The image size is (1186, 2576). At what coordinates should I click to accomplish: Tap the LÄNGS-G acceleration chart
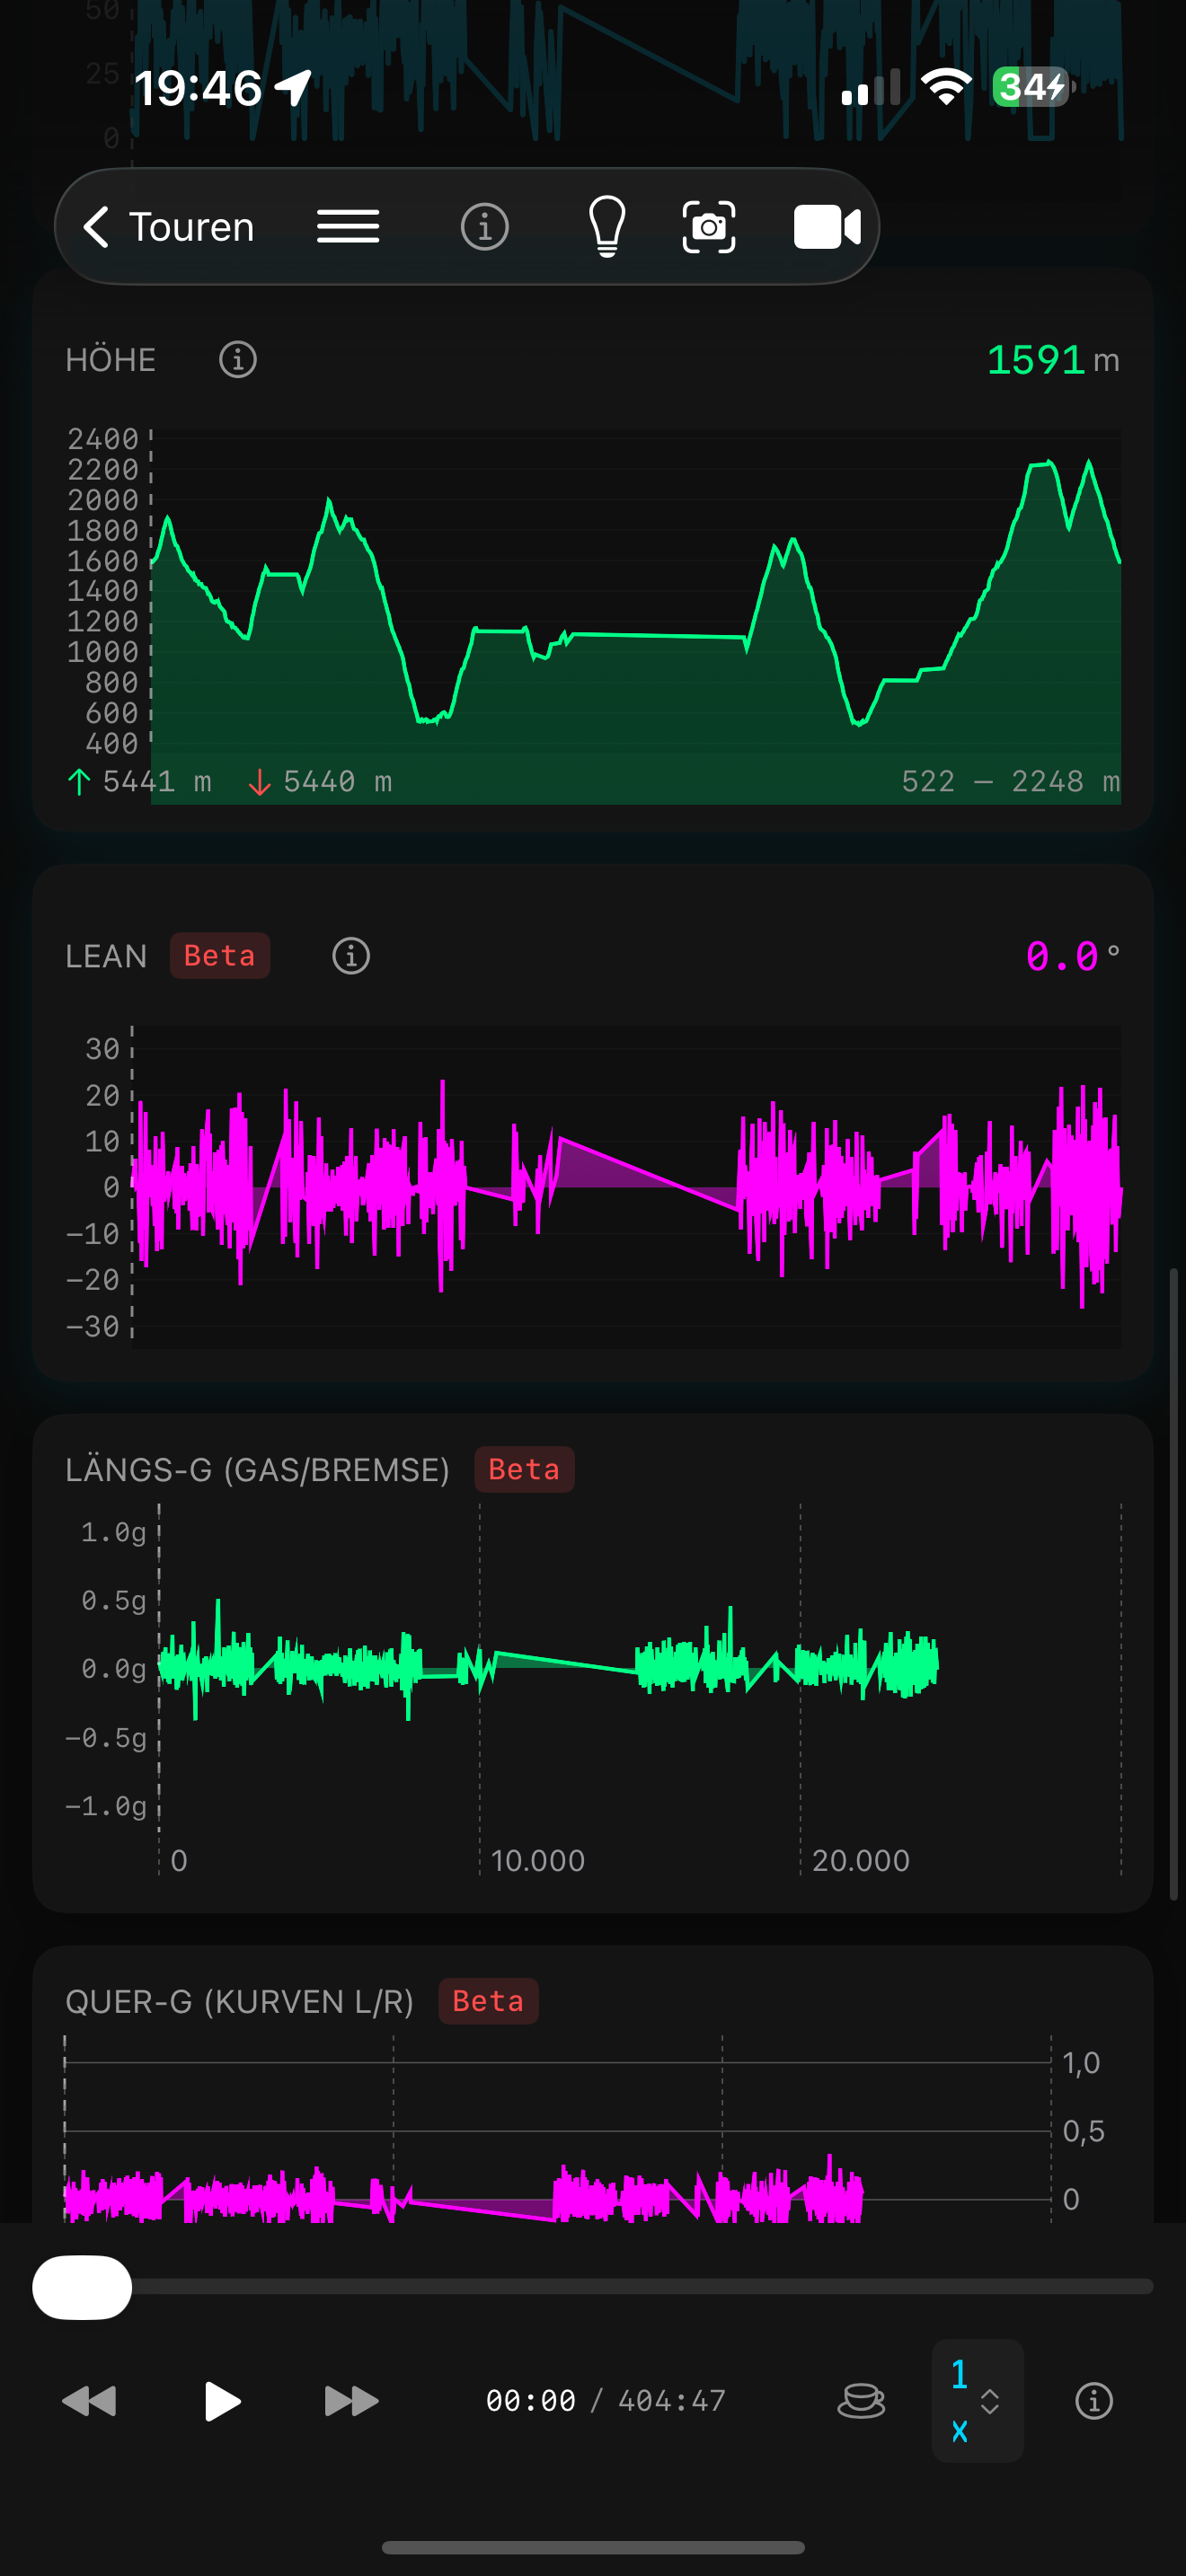pyautogui.click(x=640, y=1667)
